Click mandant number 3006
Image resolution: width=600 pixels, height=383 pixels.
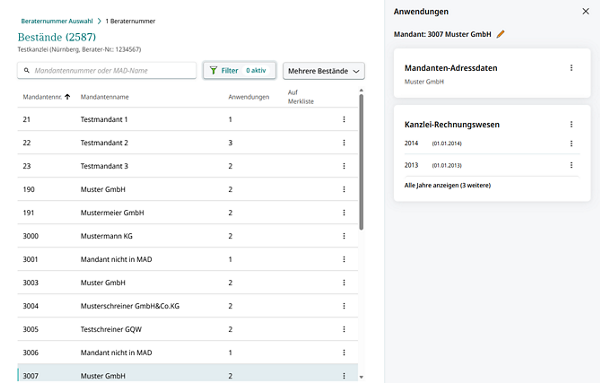tap(31, 353)
